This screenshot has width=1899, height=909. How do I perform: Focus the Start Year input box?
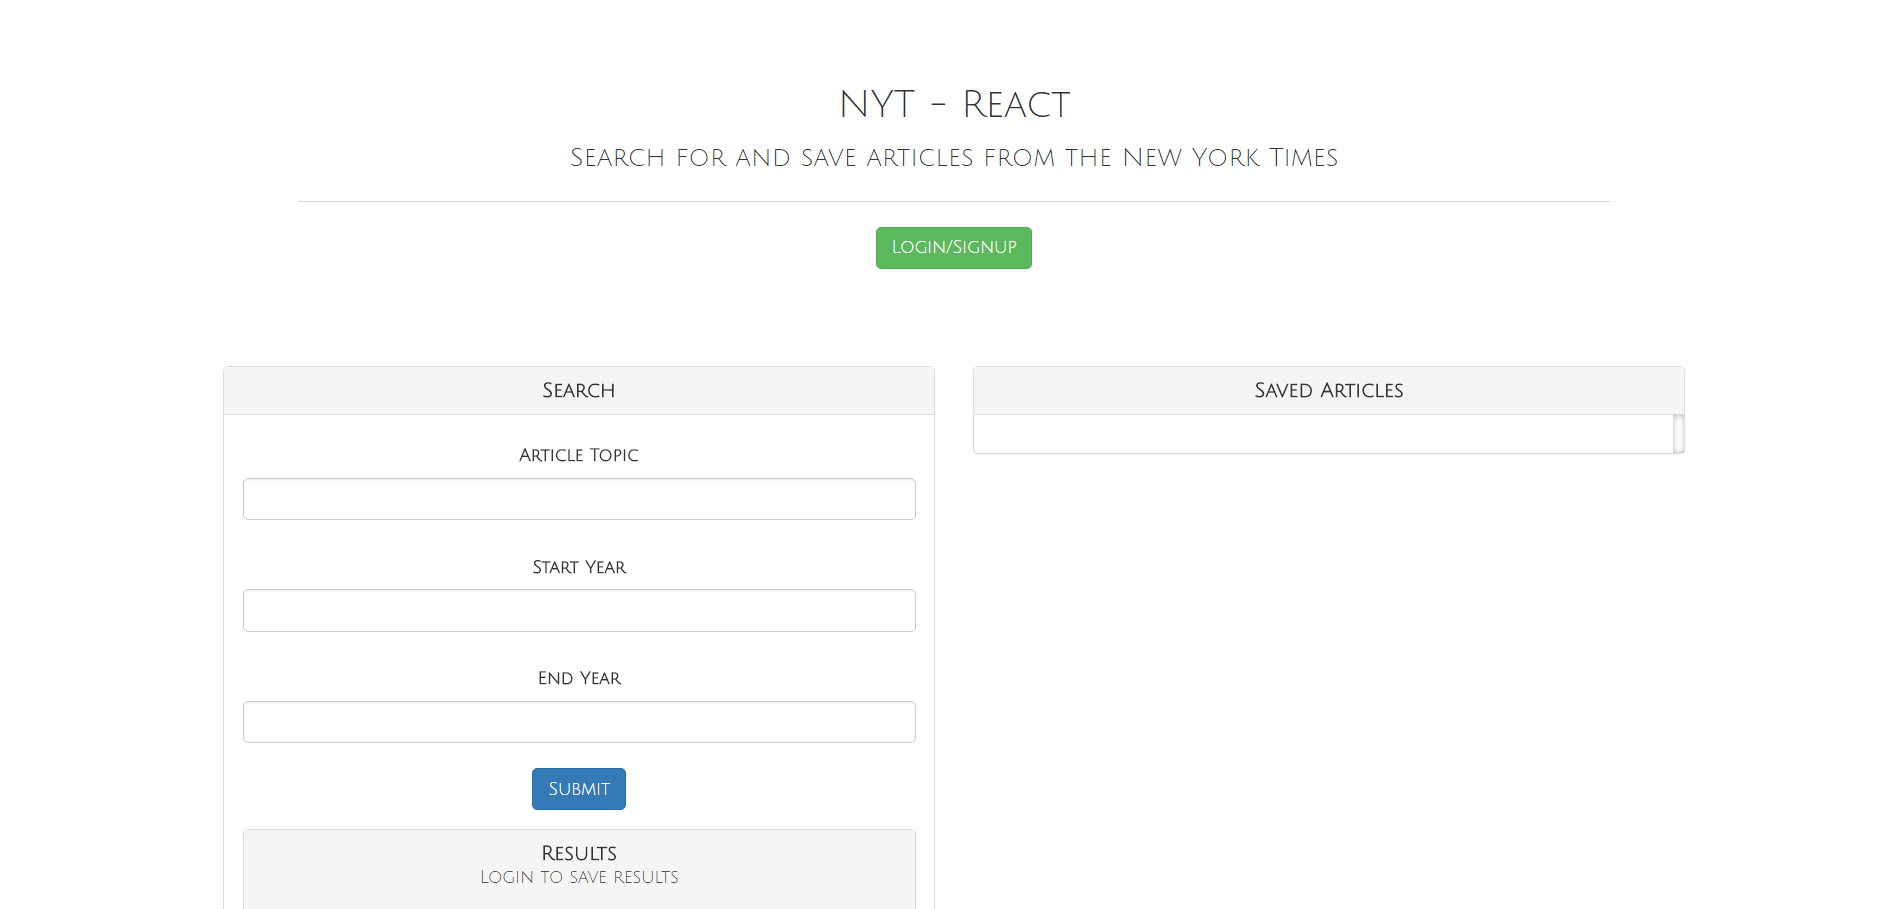click(x=579, y=610)
